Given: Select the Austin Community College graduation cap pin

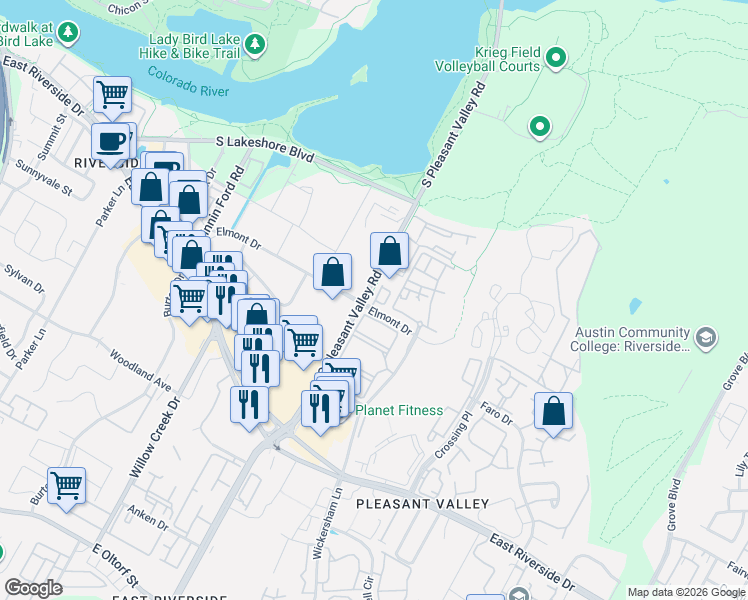Looking at the screenshot, I should click(706, 339).
